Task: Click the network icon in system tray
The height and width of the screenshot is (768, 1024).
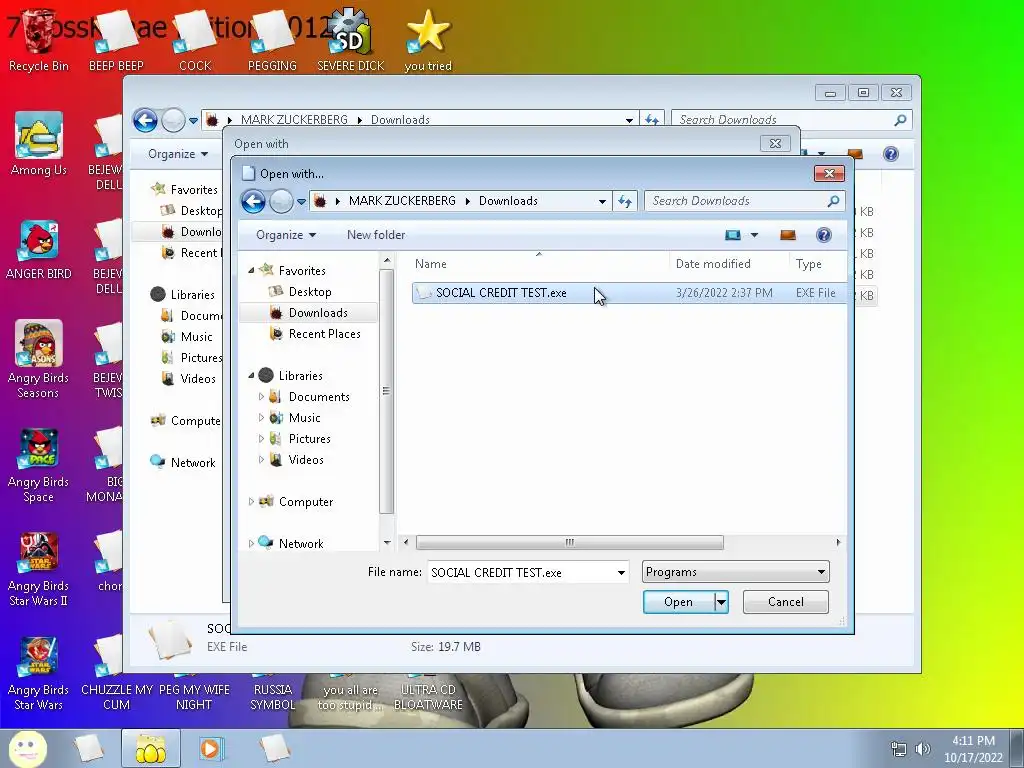Action: [x=899, y=749]
